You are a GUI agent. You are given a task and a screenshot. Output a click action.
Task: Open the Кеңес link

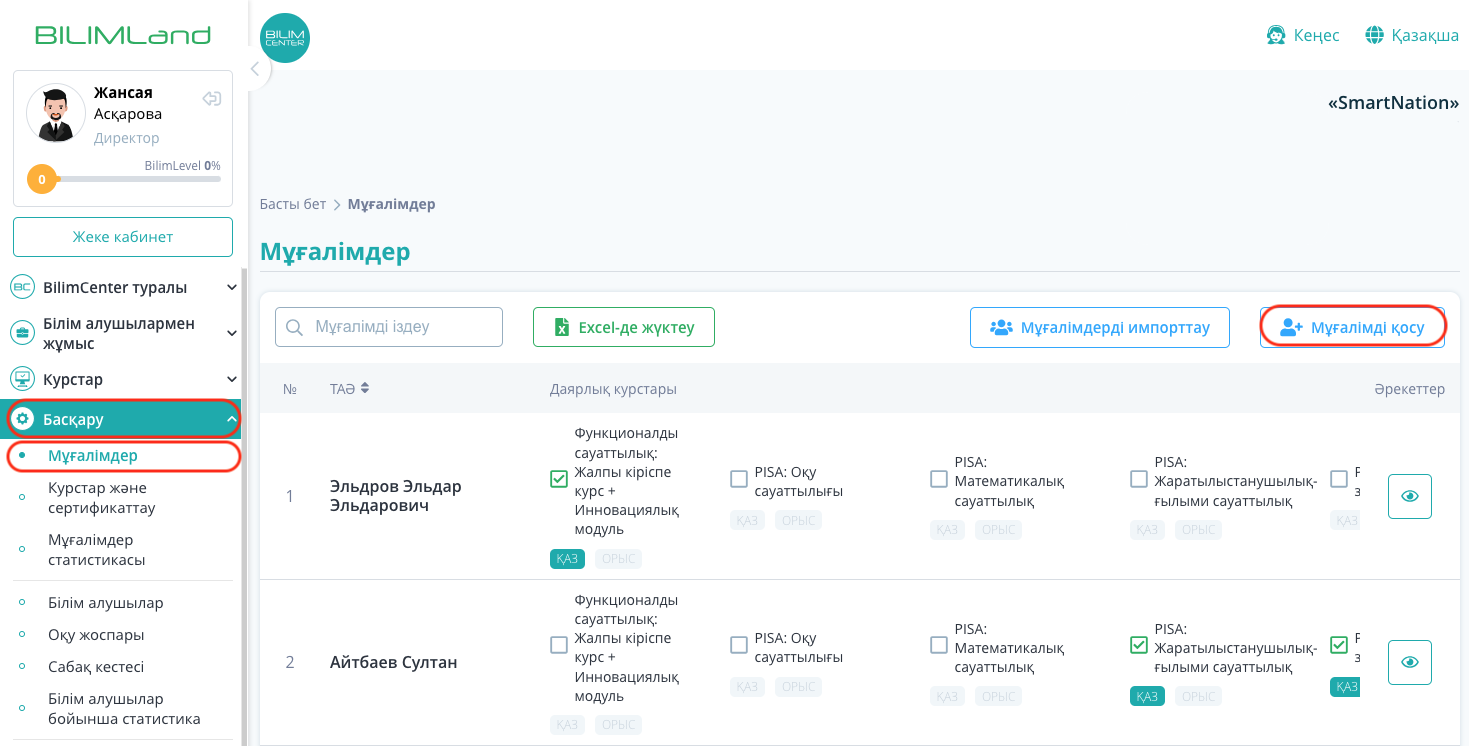point(1303,35)
